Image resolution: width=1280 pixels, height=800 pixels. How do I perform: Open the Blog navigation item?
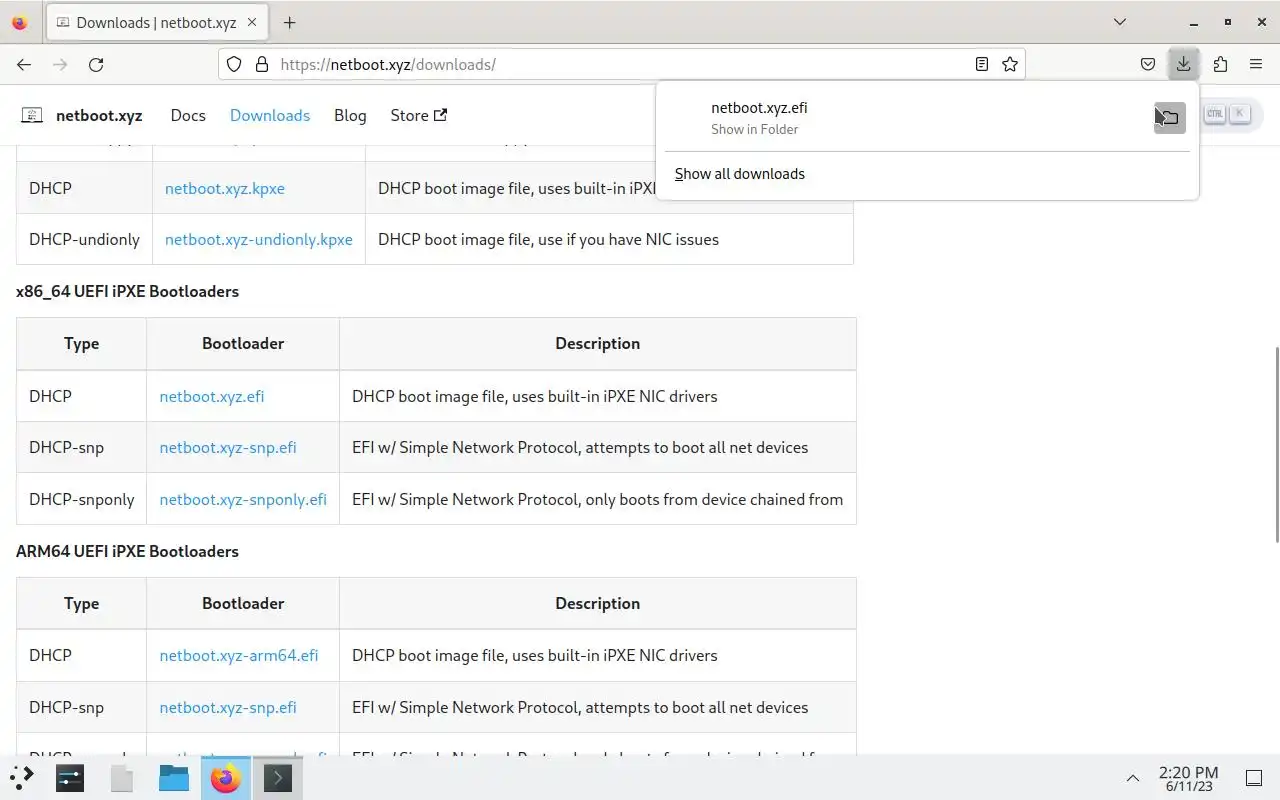click(350, 115)
